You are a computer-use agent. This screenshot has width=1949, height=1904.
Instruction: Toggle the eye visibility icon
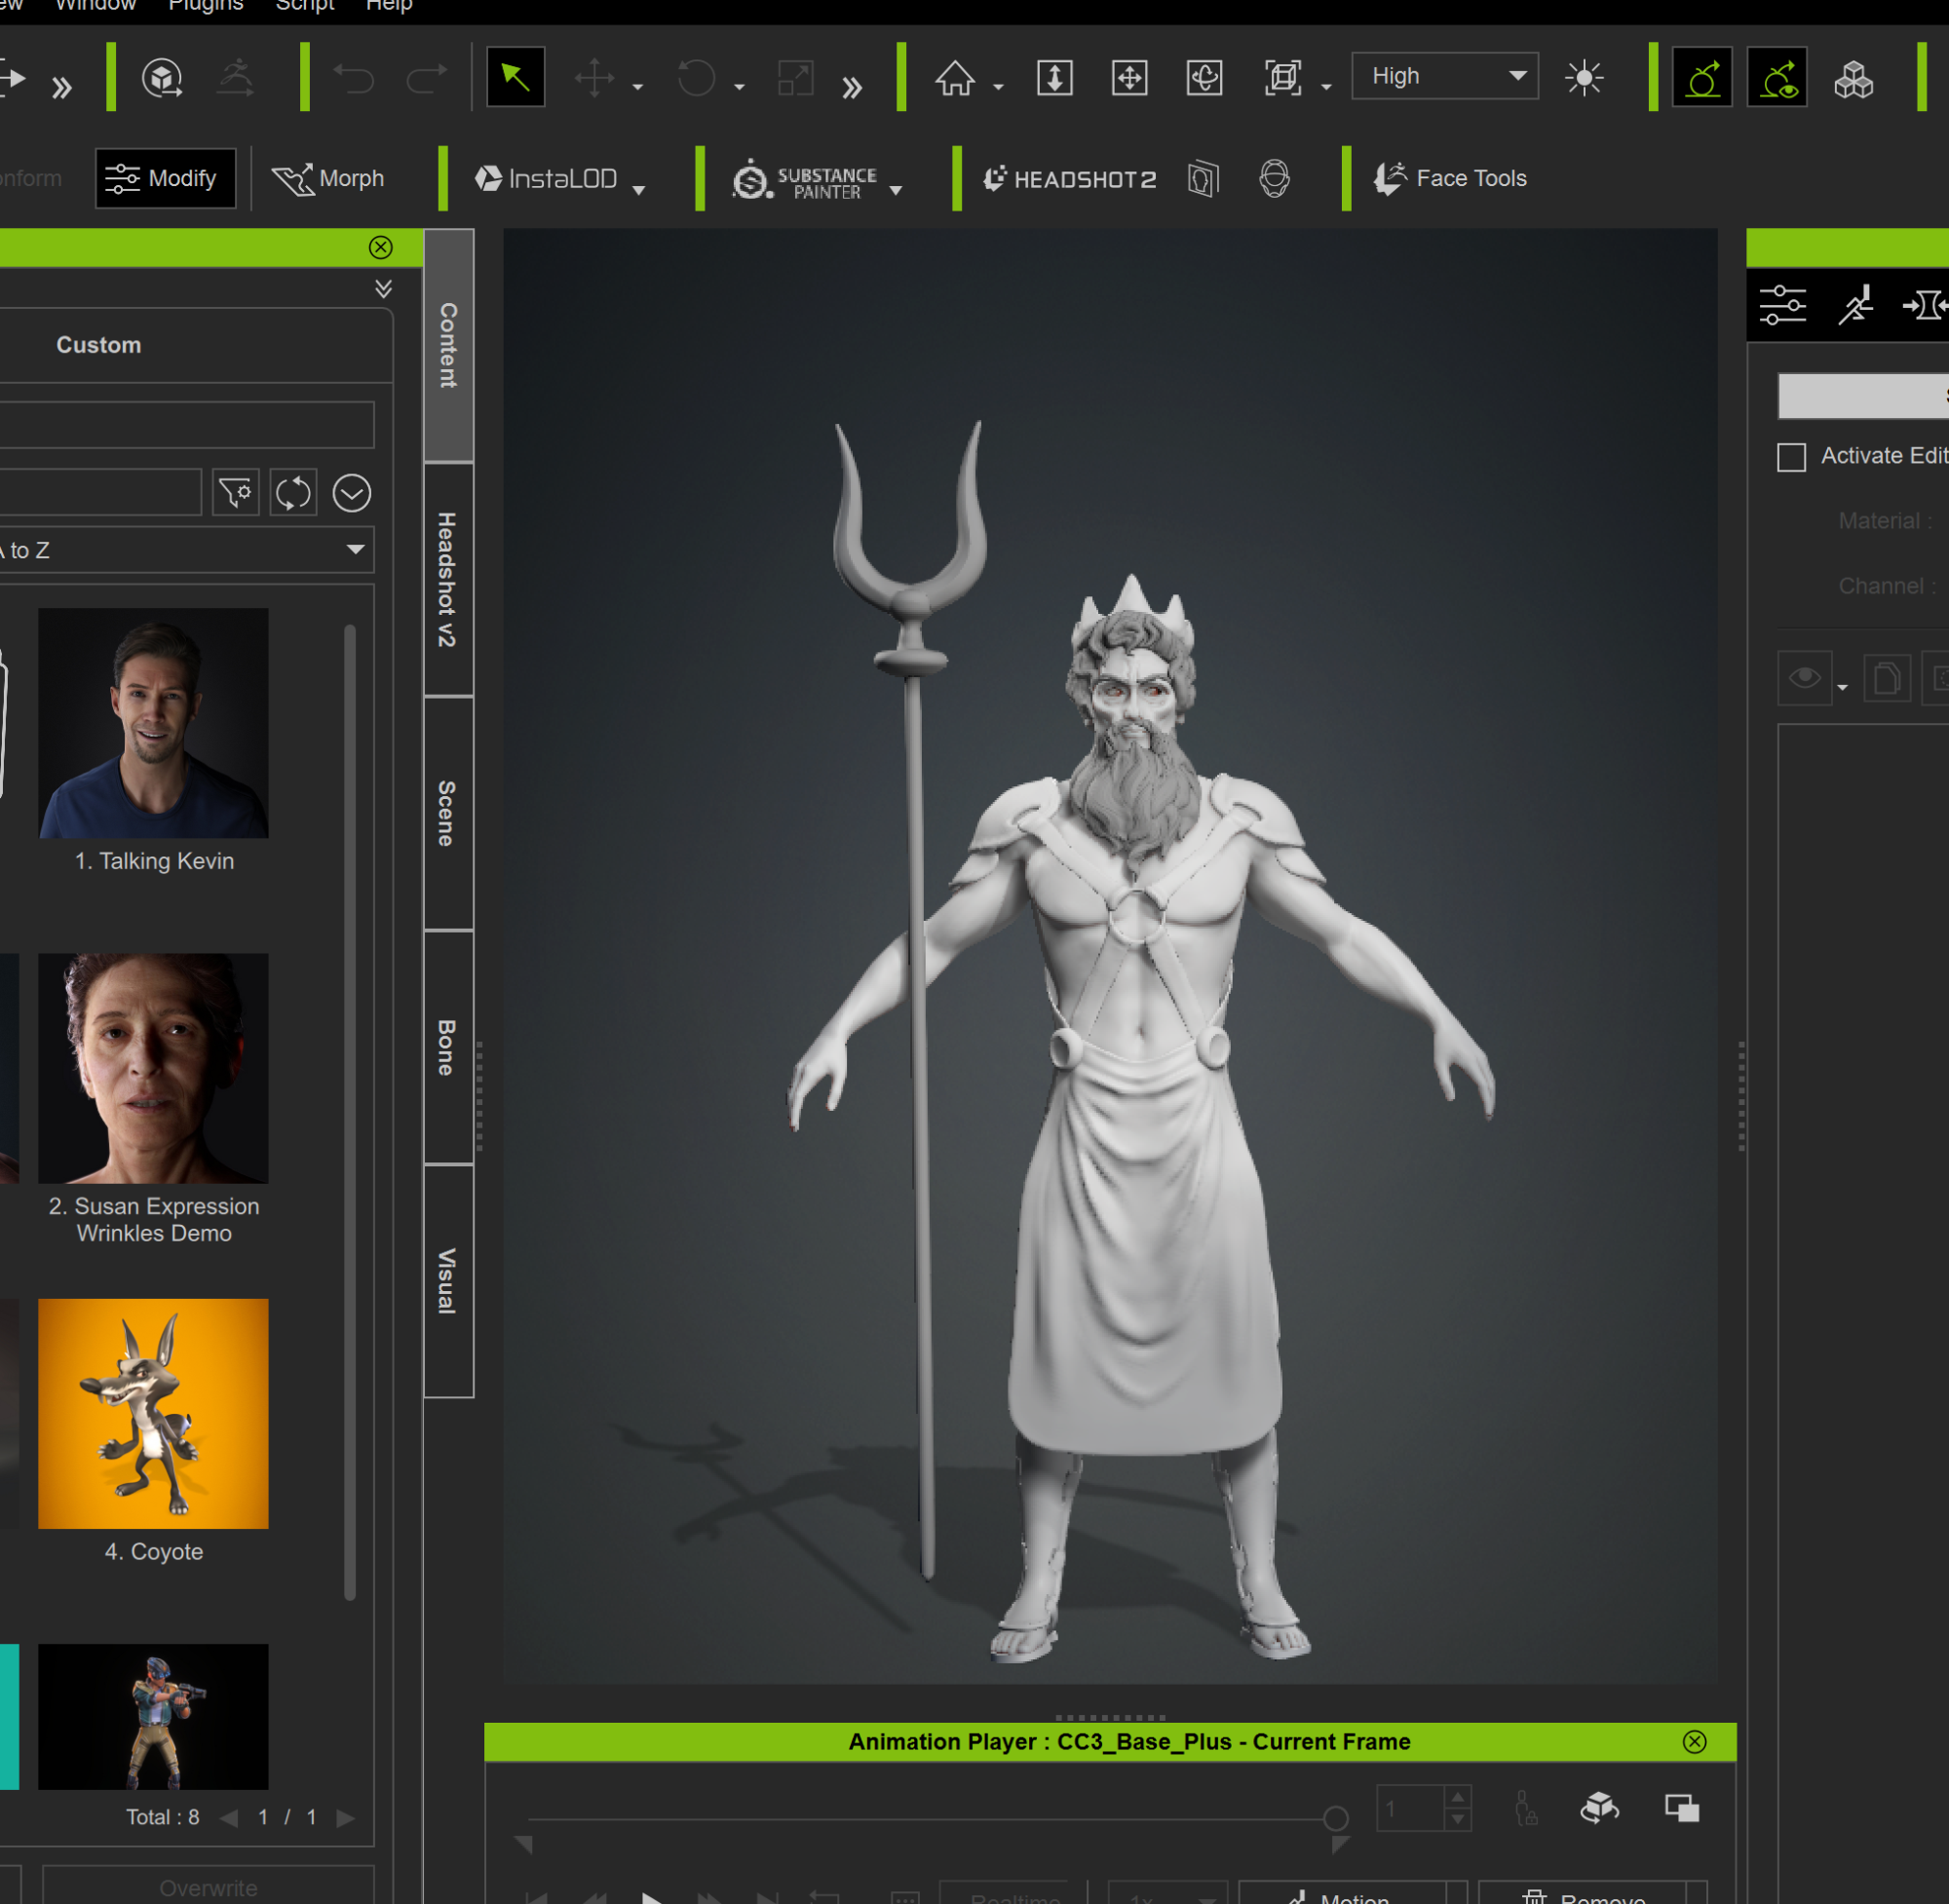[x=1804, y=678]
